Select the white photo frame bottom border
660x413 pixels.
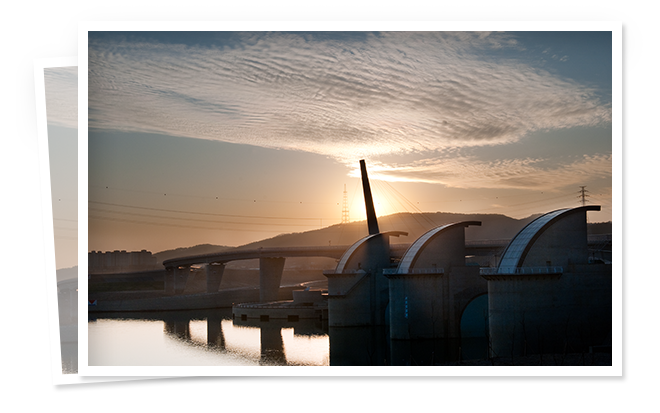coord(349,370)
